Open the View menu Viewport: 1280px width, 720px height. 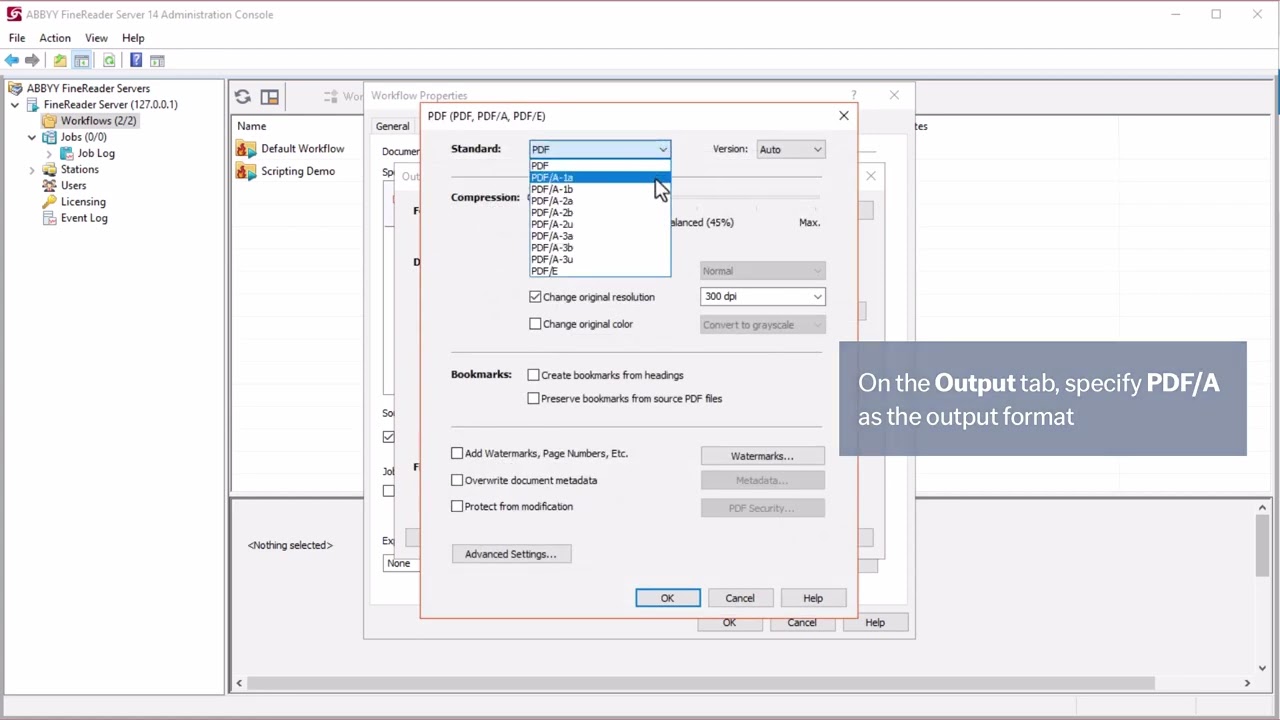tap(96, 38)
